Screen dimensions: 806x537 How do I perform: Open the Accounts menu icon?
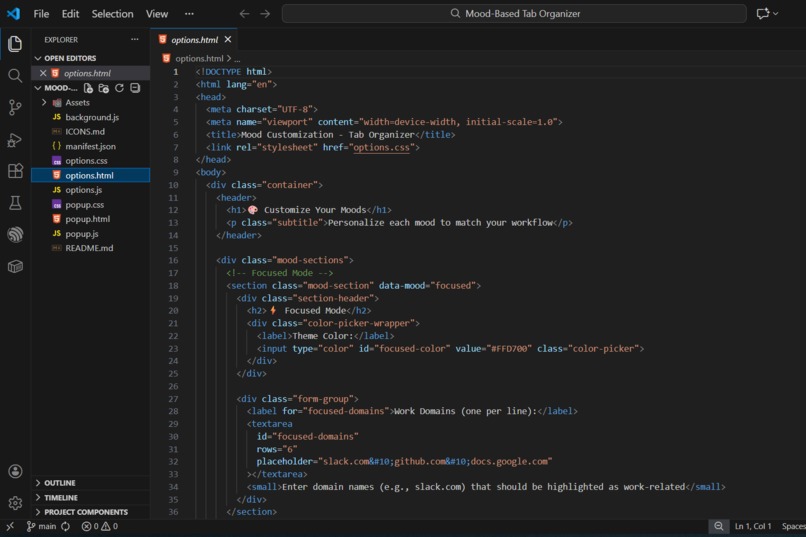tap(15, 471)
